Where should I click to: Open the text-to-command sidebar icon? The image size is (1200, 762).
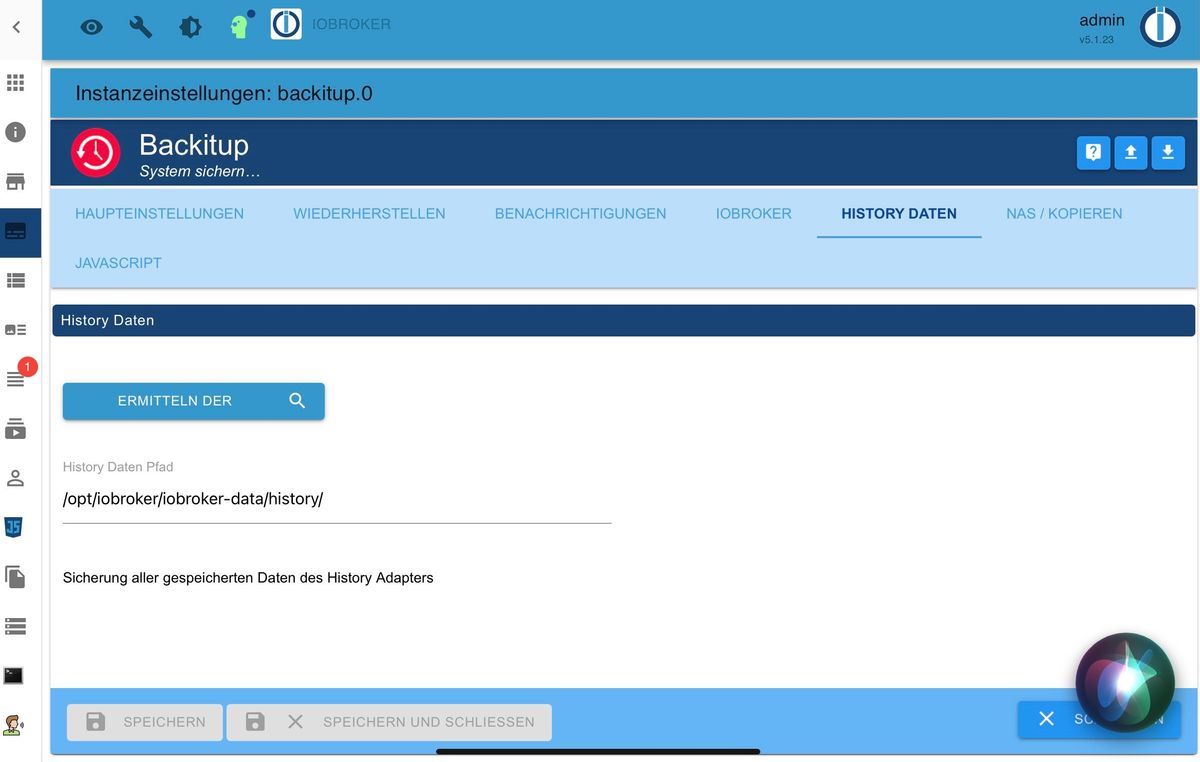14,725
